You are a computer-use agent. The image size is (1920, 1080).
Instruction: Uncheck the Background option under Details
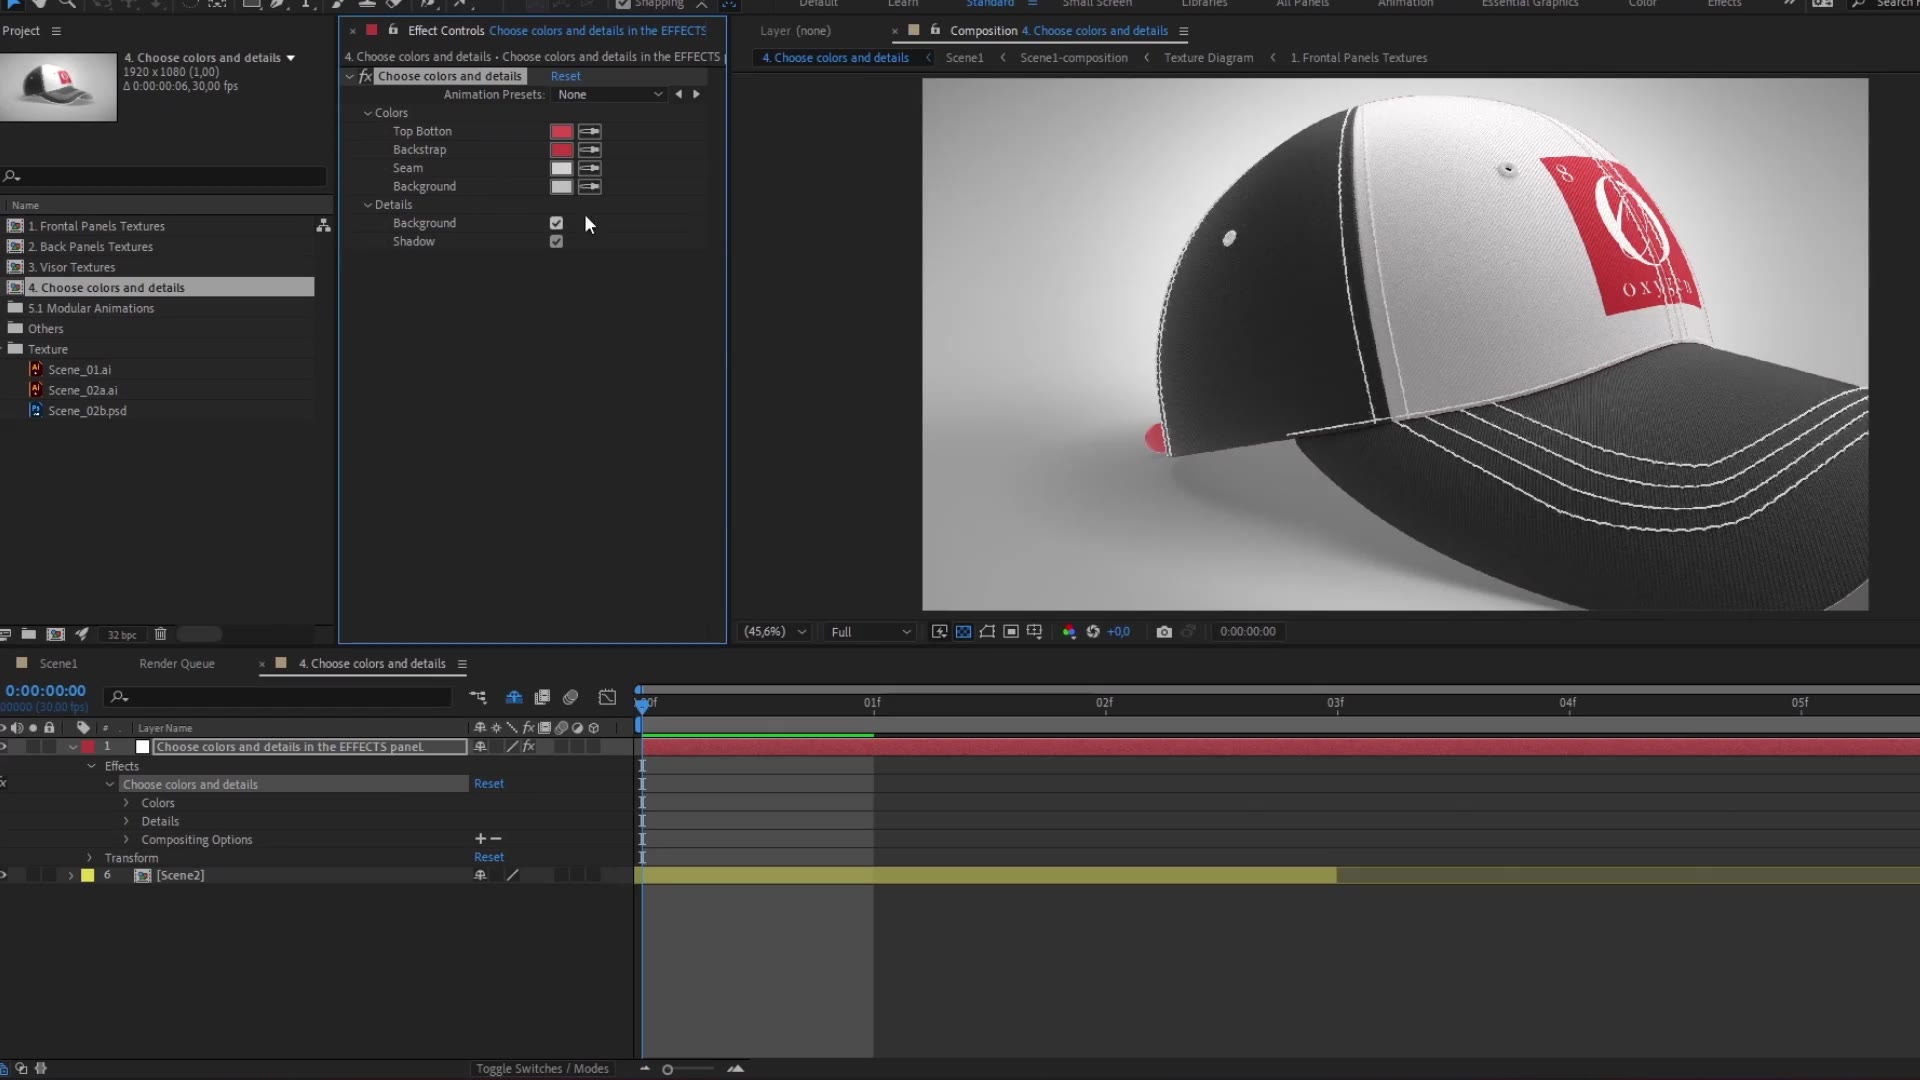click(556, 223)
